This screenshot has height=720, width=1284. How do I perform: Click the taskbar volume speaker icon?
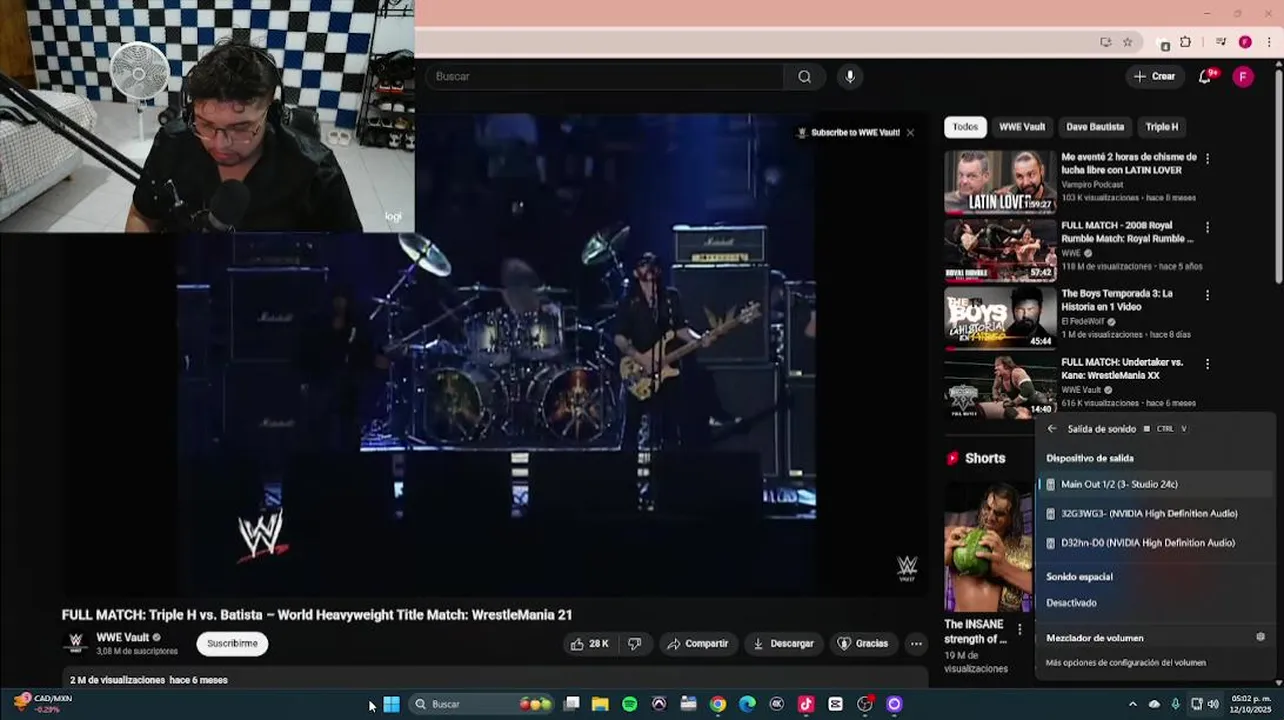[x=1213, y=705]
